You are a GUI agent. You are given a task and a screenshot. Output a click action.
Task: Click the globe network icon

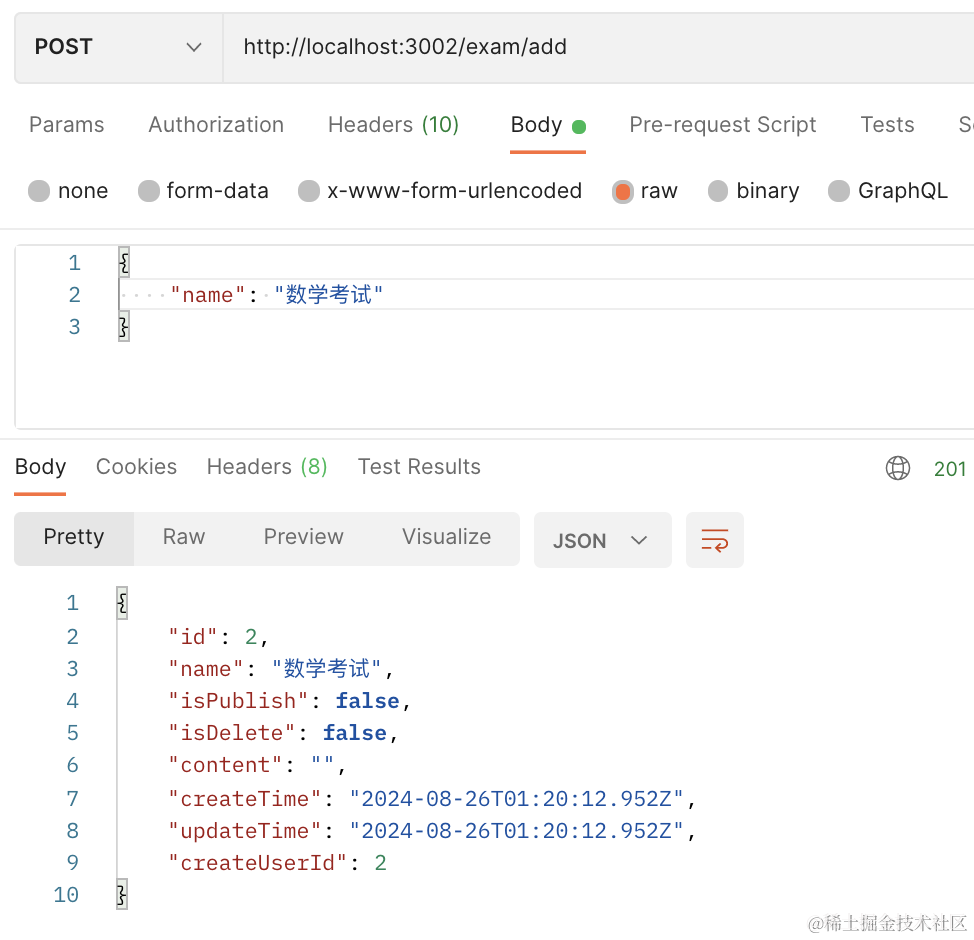coord(898,468)
